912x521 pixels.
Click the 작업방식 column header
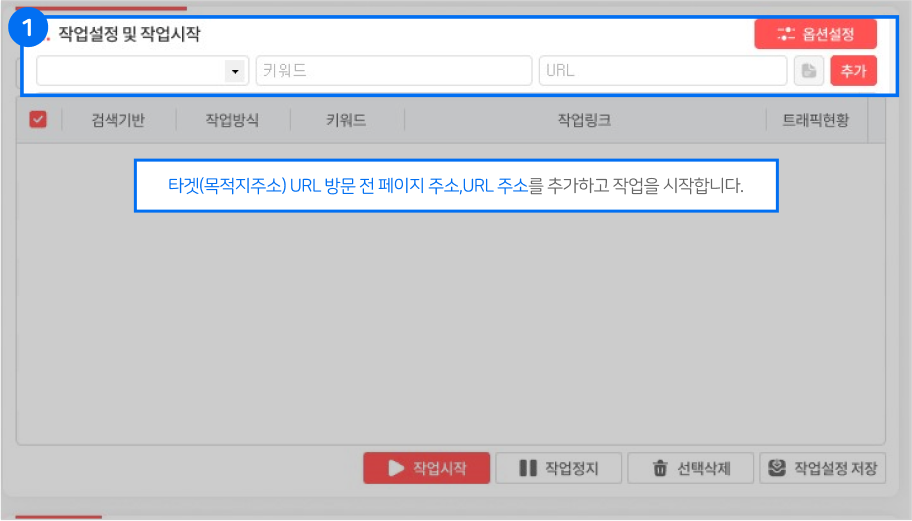[232, 120]
